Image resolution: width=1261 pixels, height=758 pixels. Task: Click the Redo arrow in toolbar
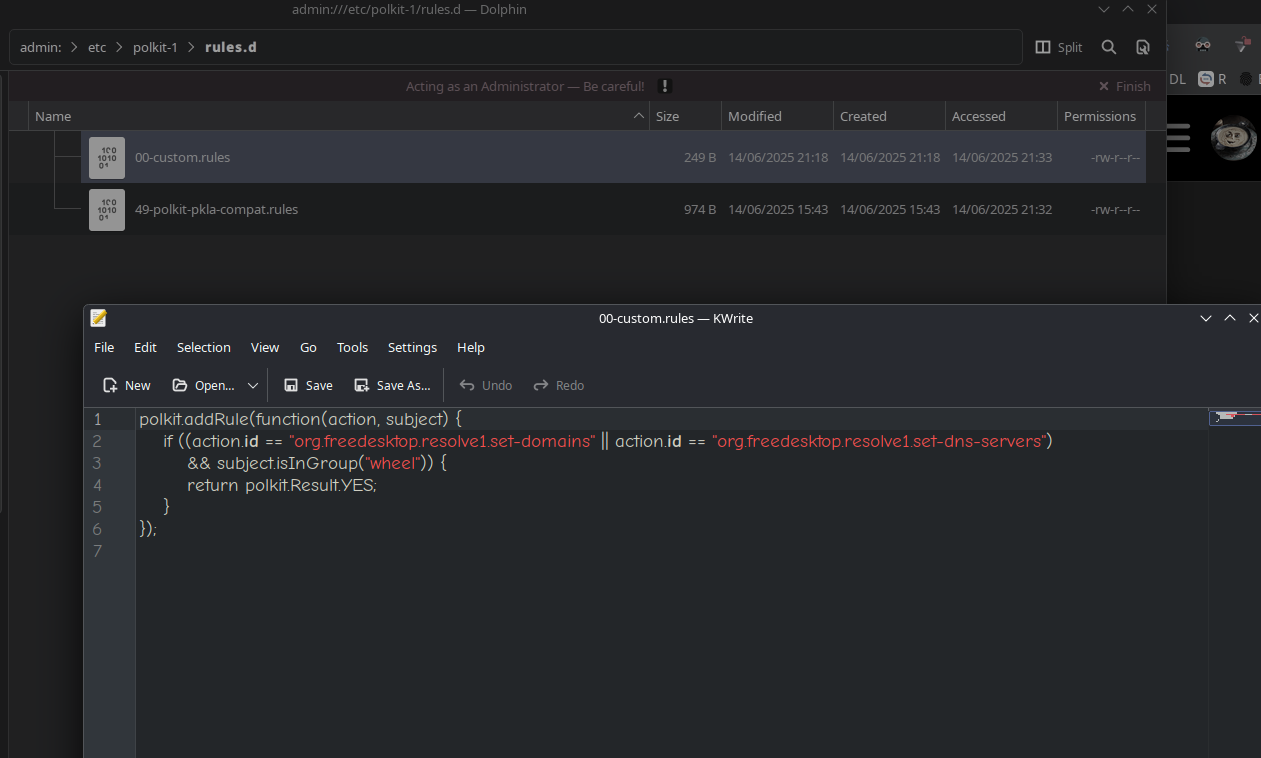point(541,385)
